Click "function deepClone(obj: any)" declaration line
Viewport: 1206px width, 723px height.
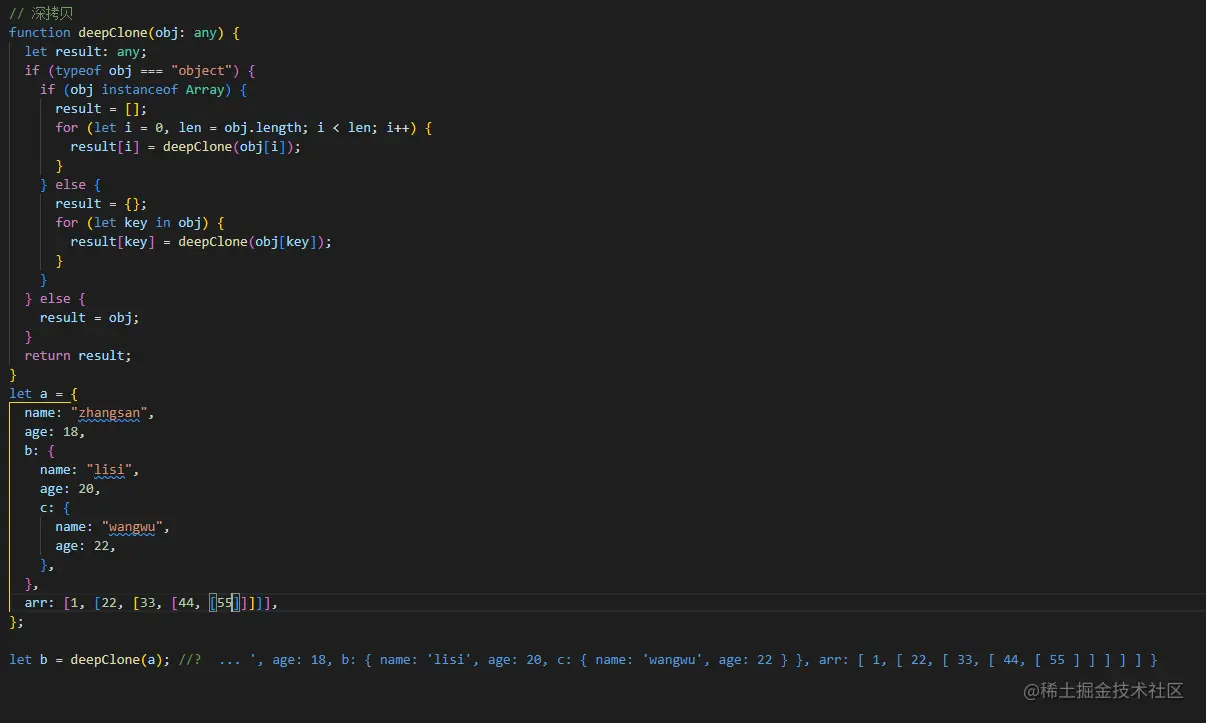(124, 32)
